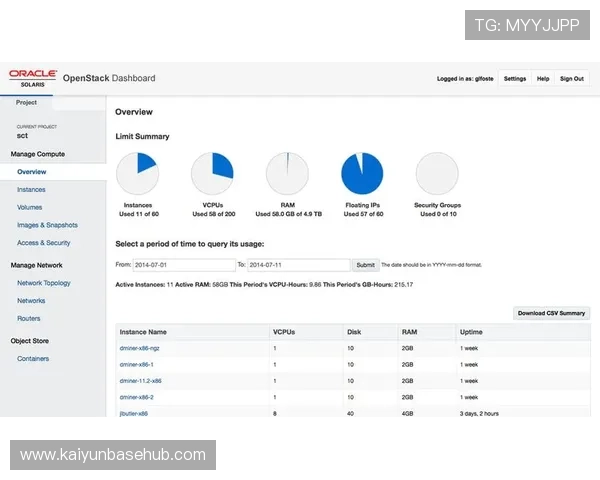Download the CSV Summary
This screenshot has height=480, width=600.
[551, 313]
